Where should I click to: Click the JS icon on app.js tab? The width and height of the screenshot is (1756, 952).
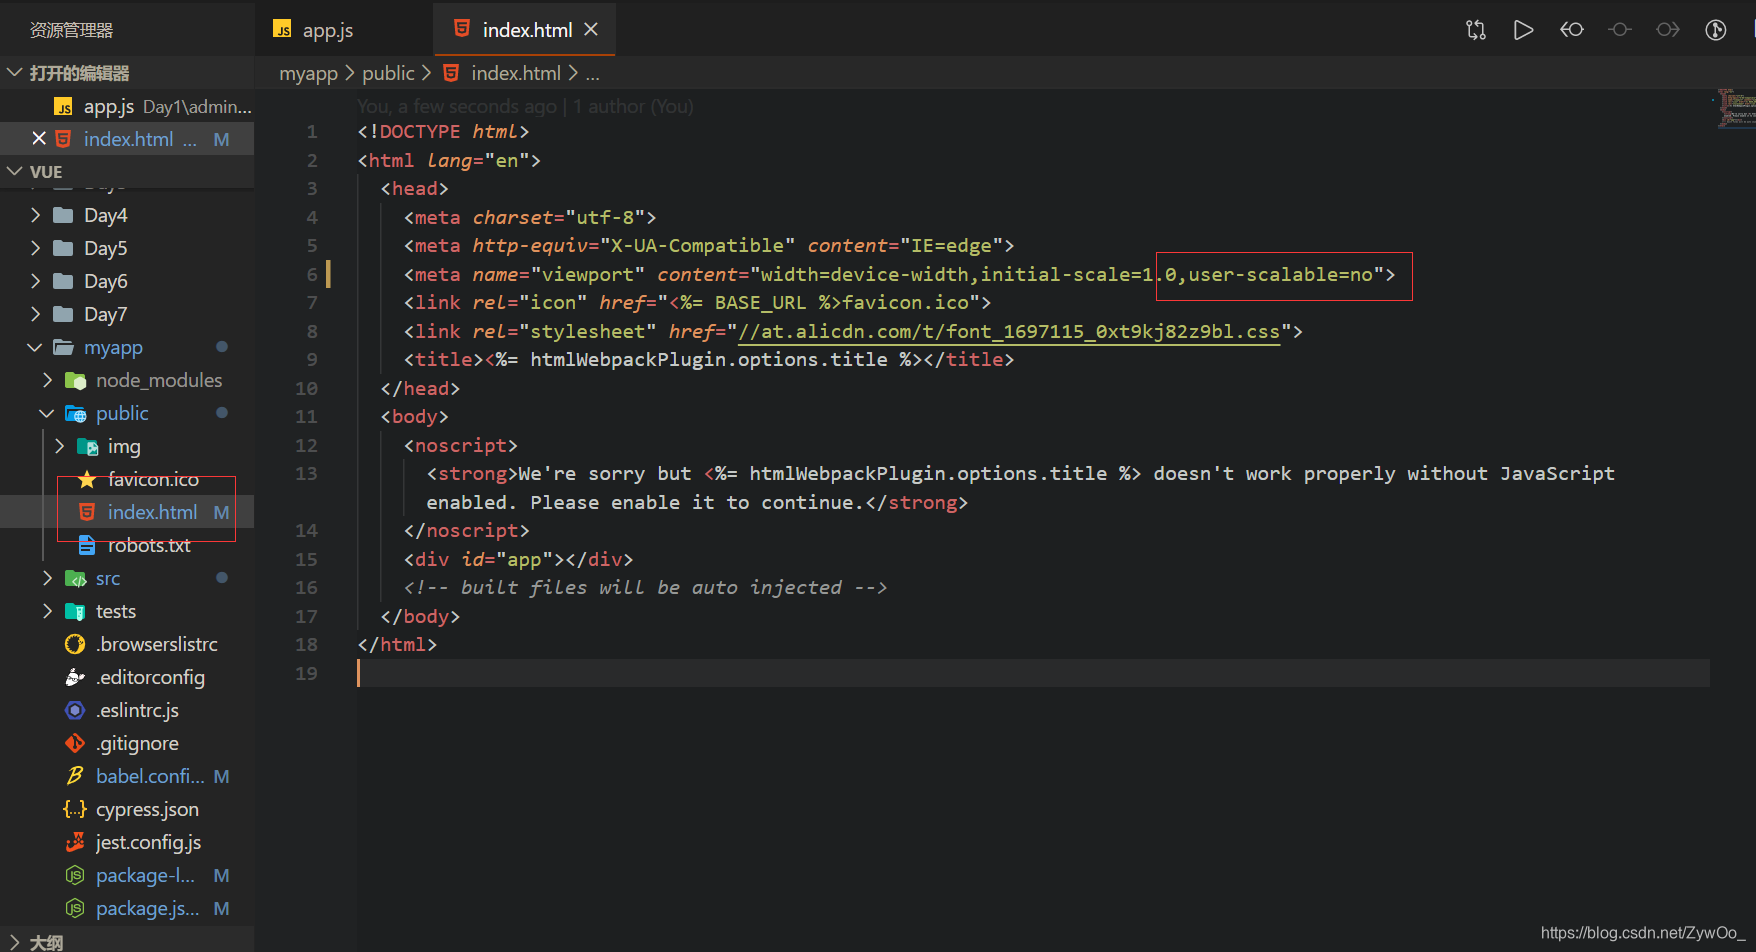pyautogui.click(x=283, y=30)
